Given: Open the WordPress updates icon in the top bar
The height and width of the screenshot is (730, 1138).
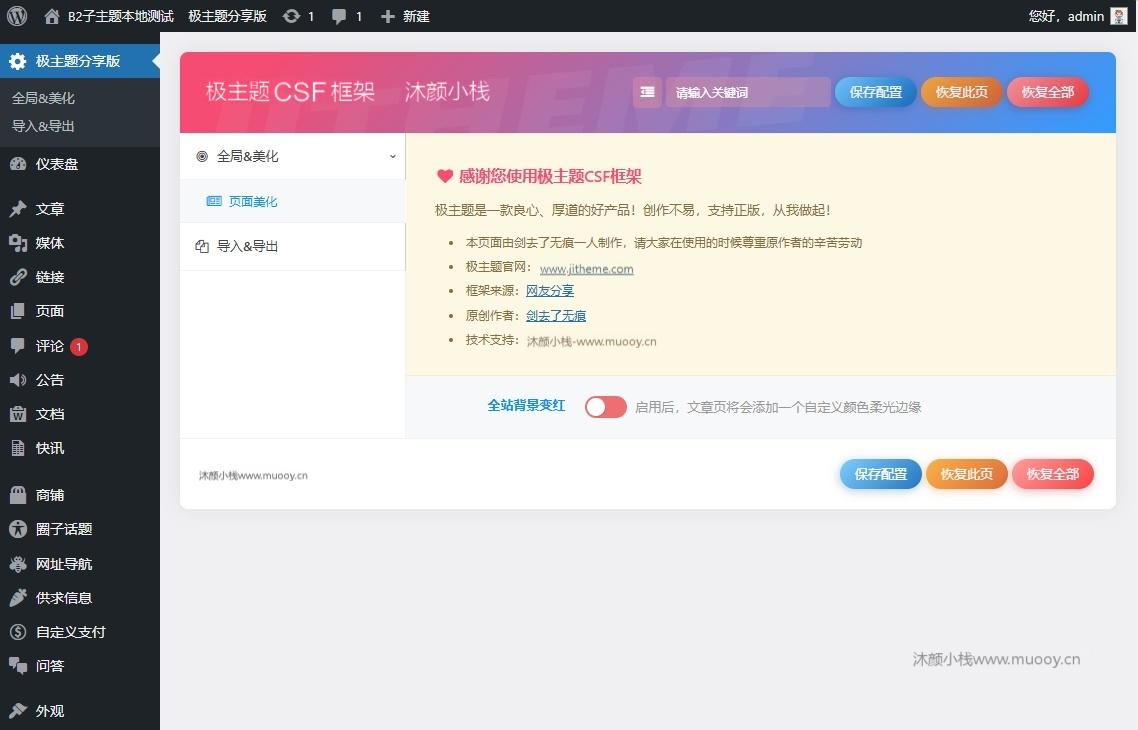Looking at the screenshot, I should click(289, 16).
